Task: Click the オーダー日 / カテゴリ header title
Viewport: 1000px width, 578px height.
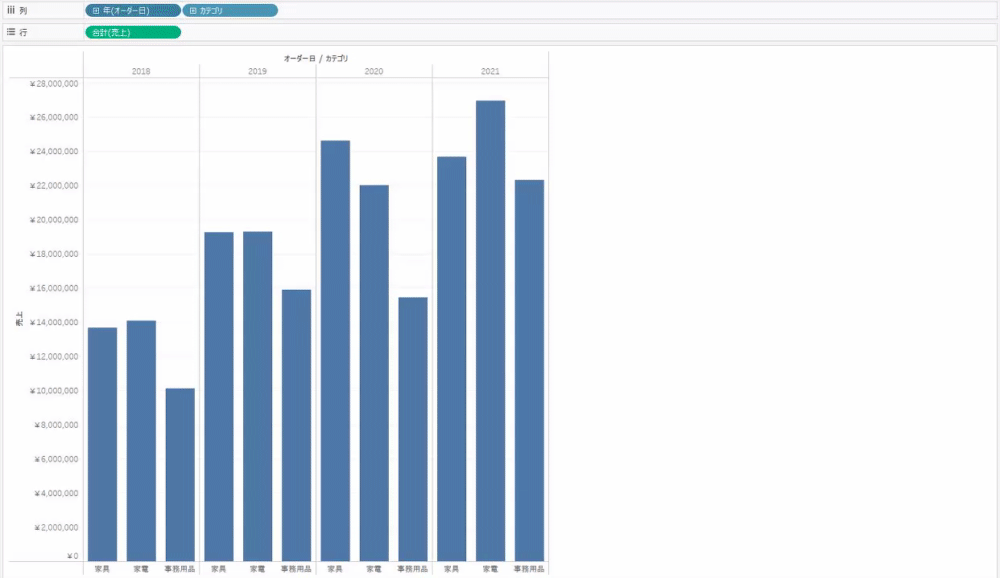Action: (x=316, y=59)
